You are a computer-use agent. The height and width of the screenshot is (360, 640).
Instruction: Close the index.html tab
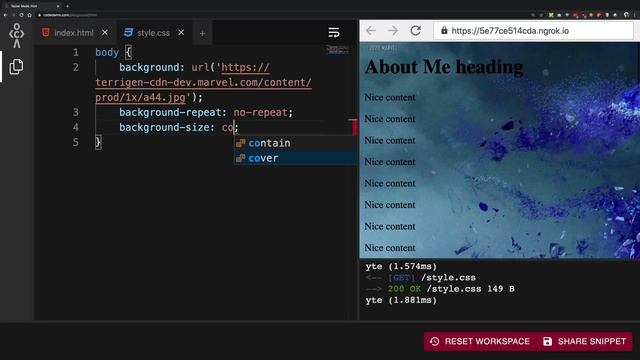pyautogui.click(x=105, y=32)
